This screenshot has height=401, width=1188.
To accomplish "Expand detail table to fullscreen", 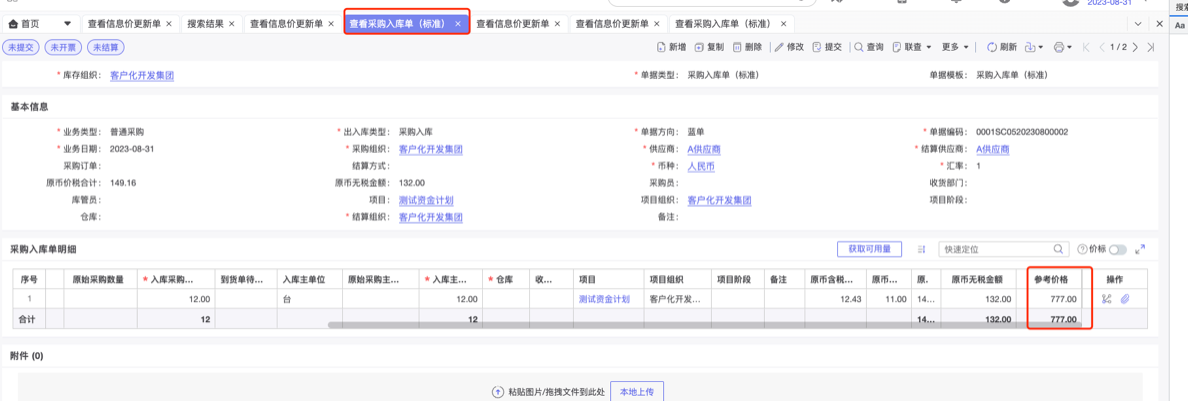I will (x=1140, y=249).
